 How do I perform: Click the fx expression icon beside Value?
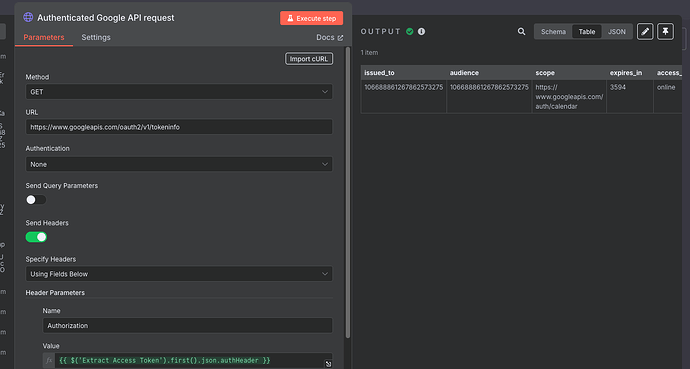pyautogui.click(x=49, y=361)
